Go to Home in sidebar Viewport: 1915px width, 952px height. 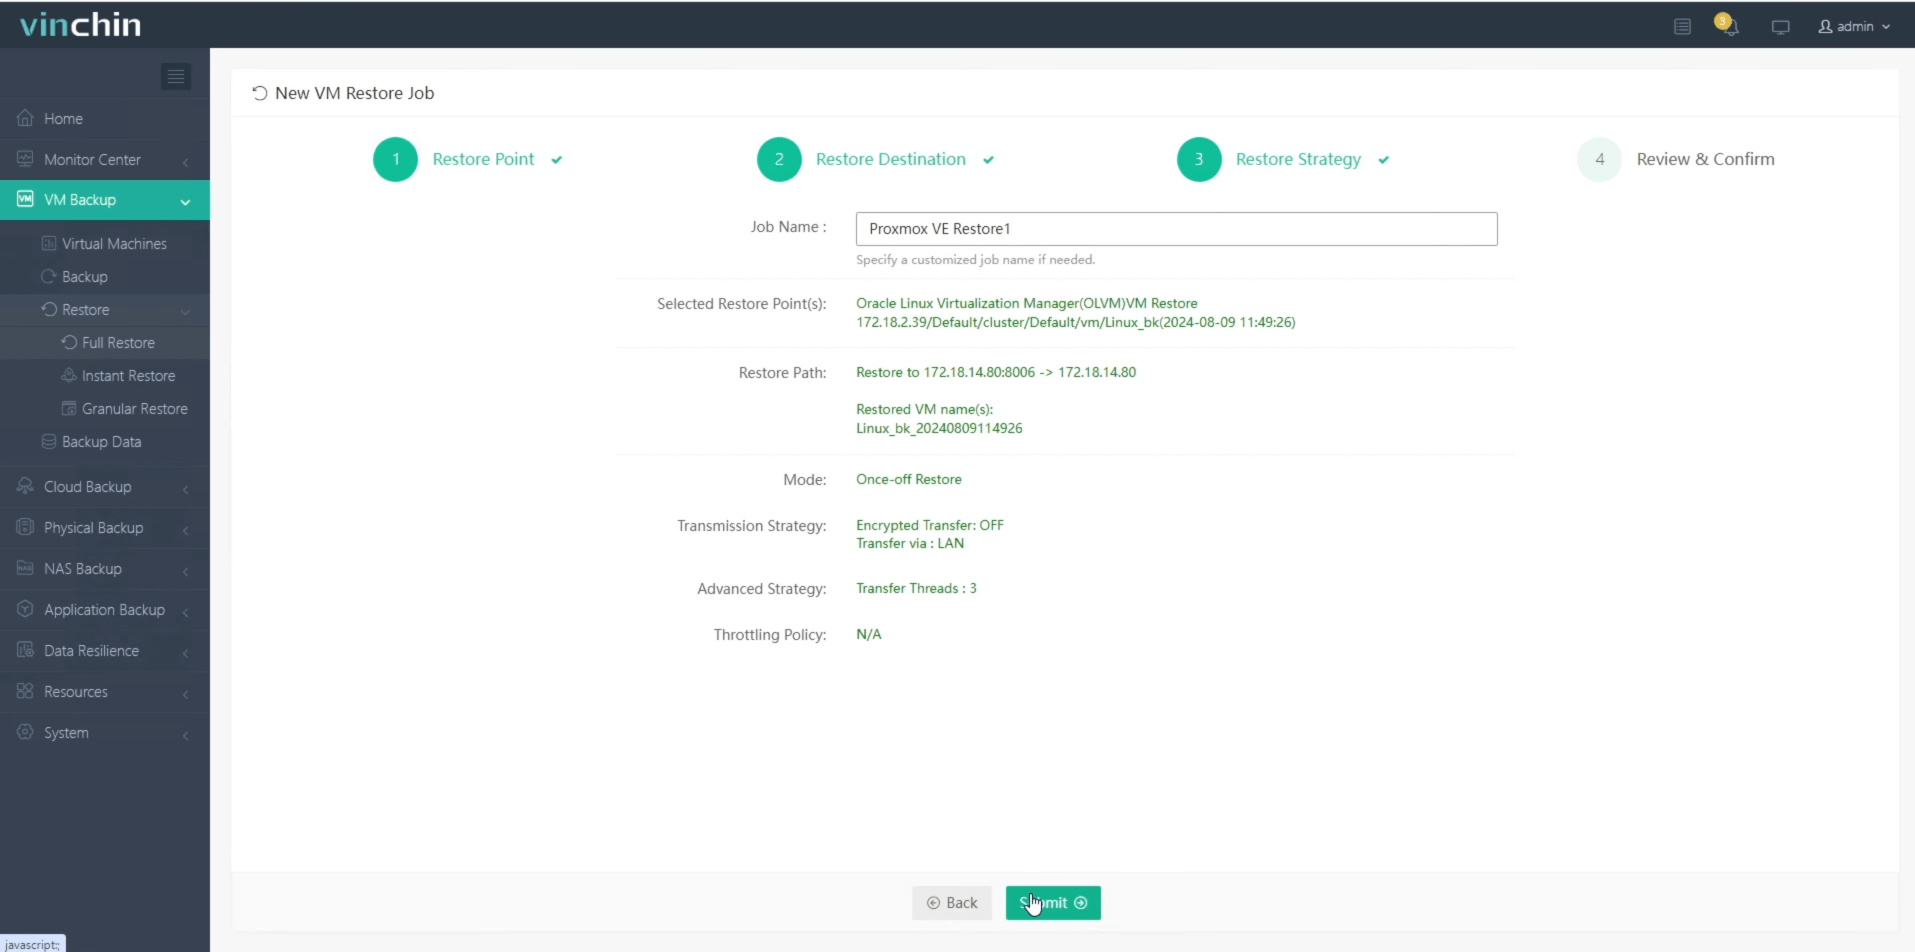click(105, 118)
